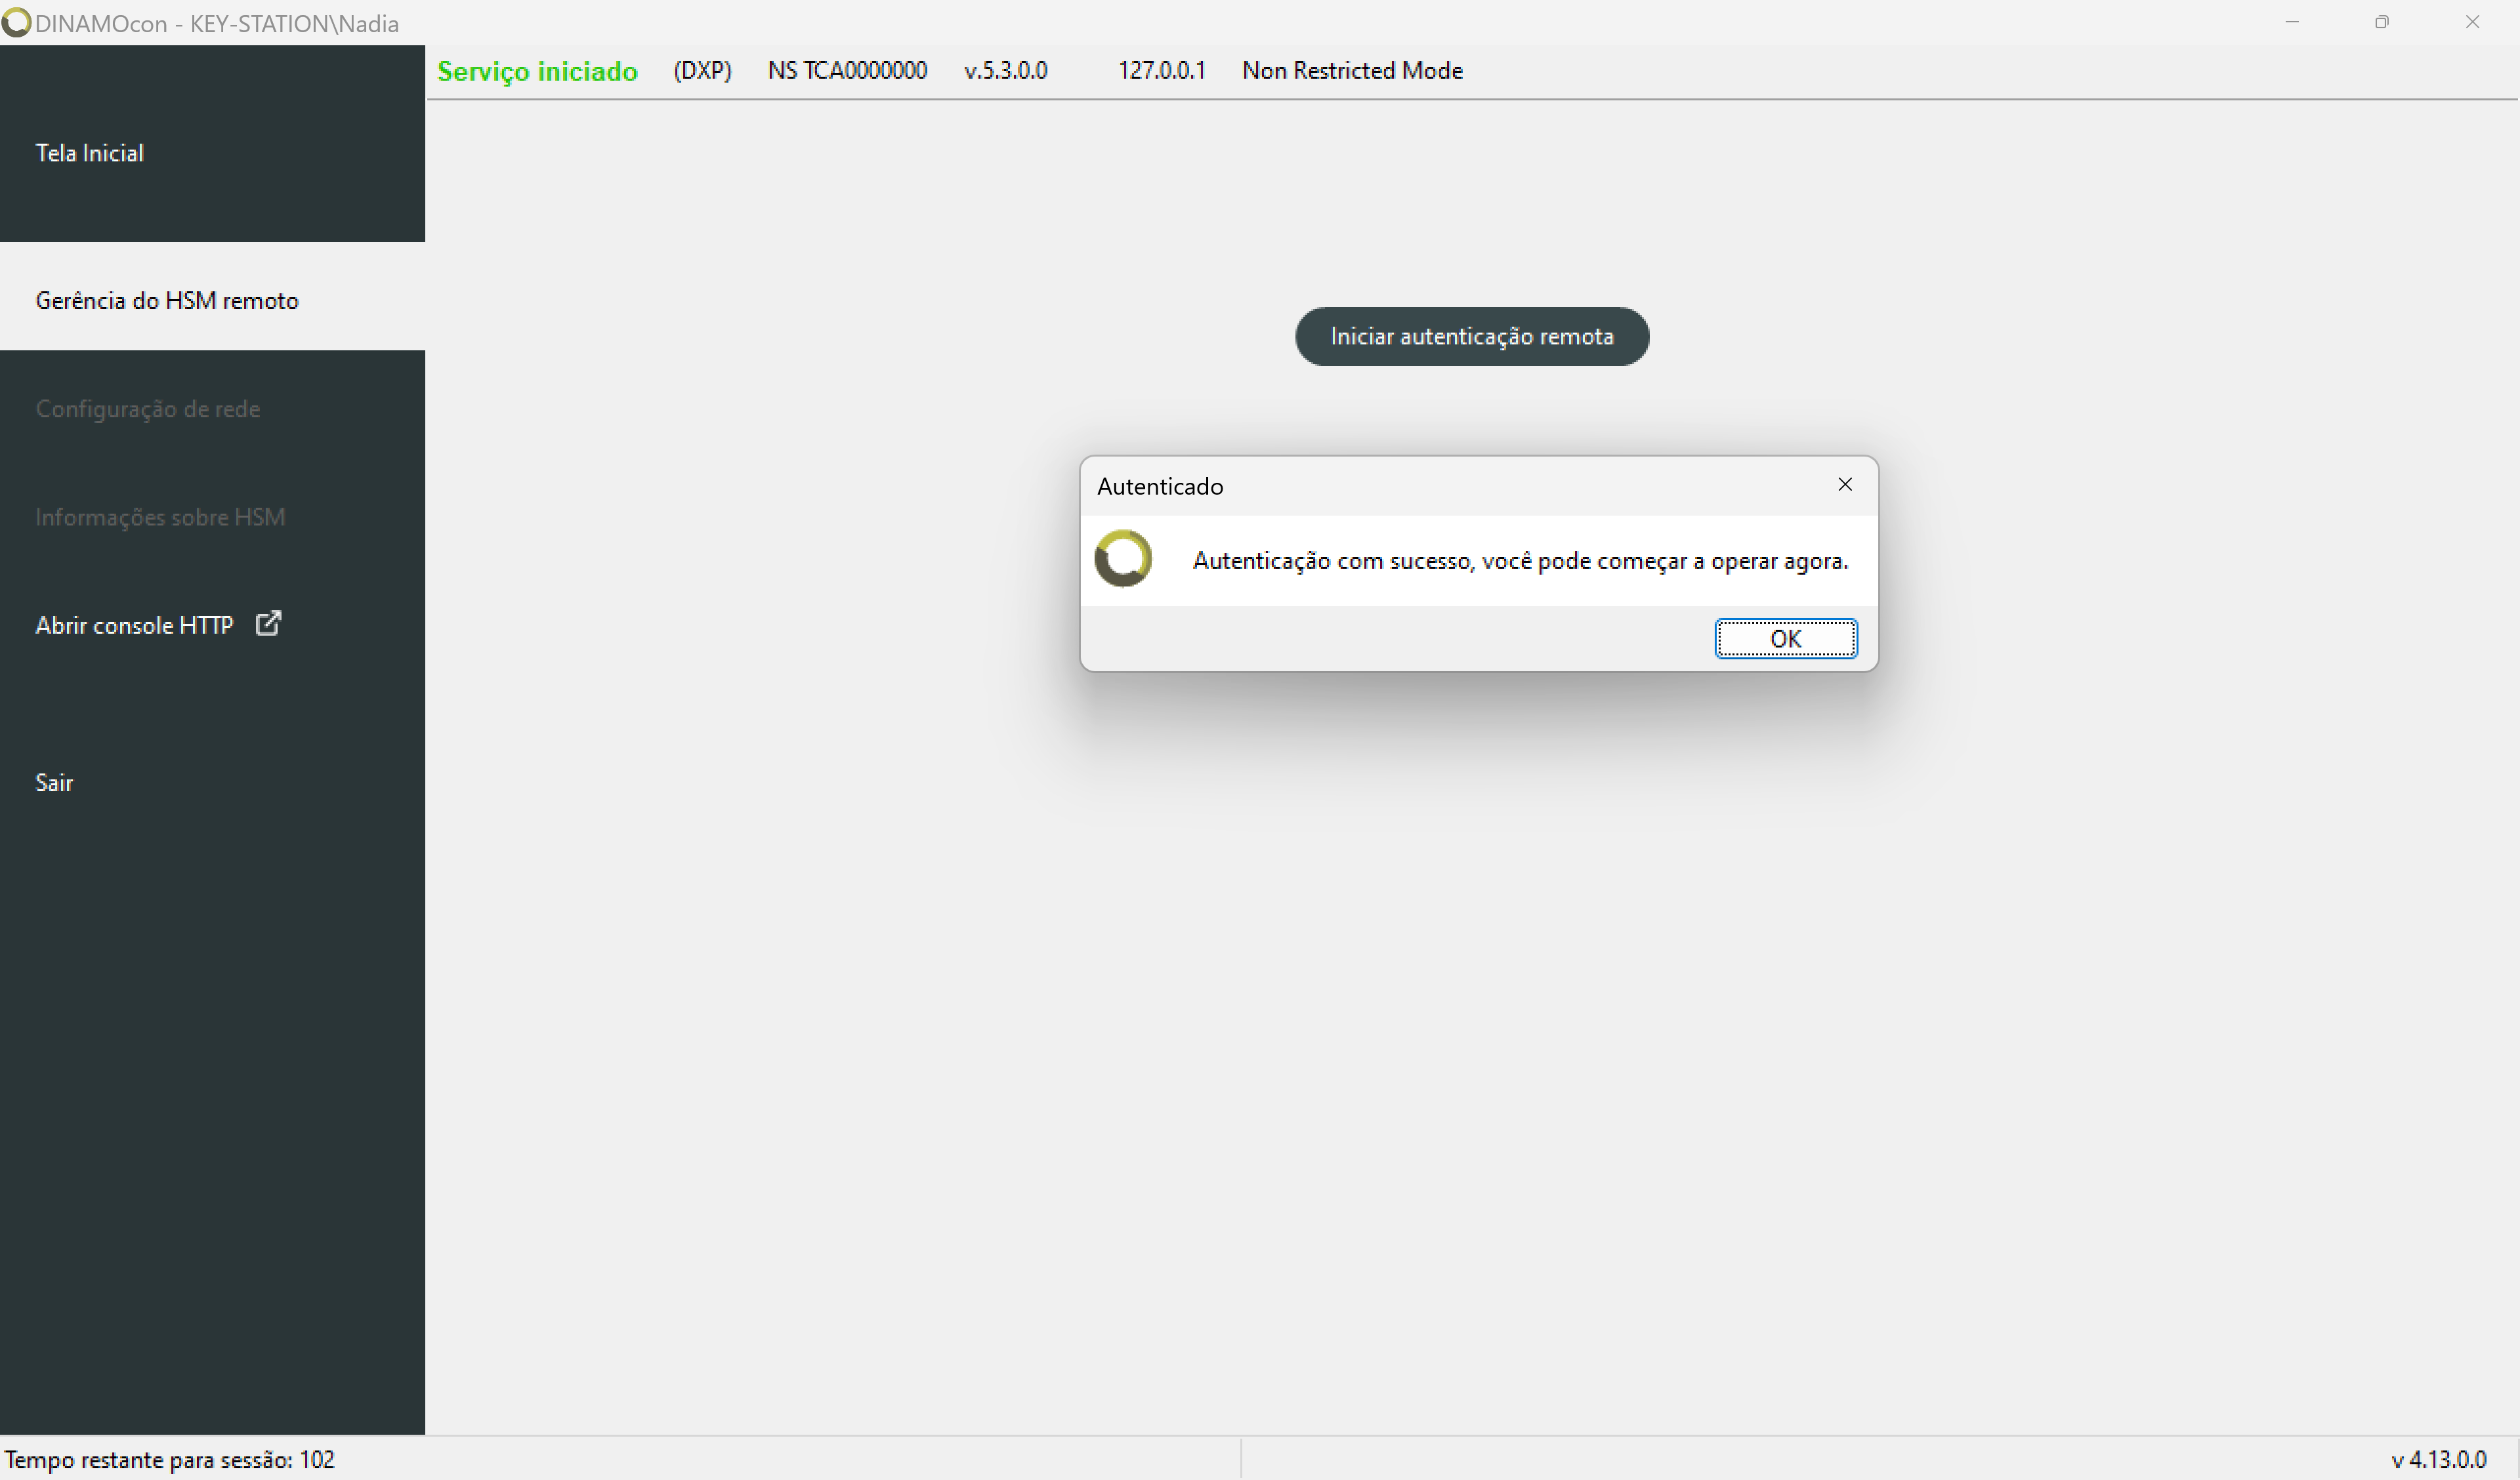This screenshot has height=1480, width=2520.
Task: Click the (DXP) label in header
Action: pos(702,71)
